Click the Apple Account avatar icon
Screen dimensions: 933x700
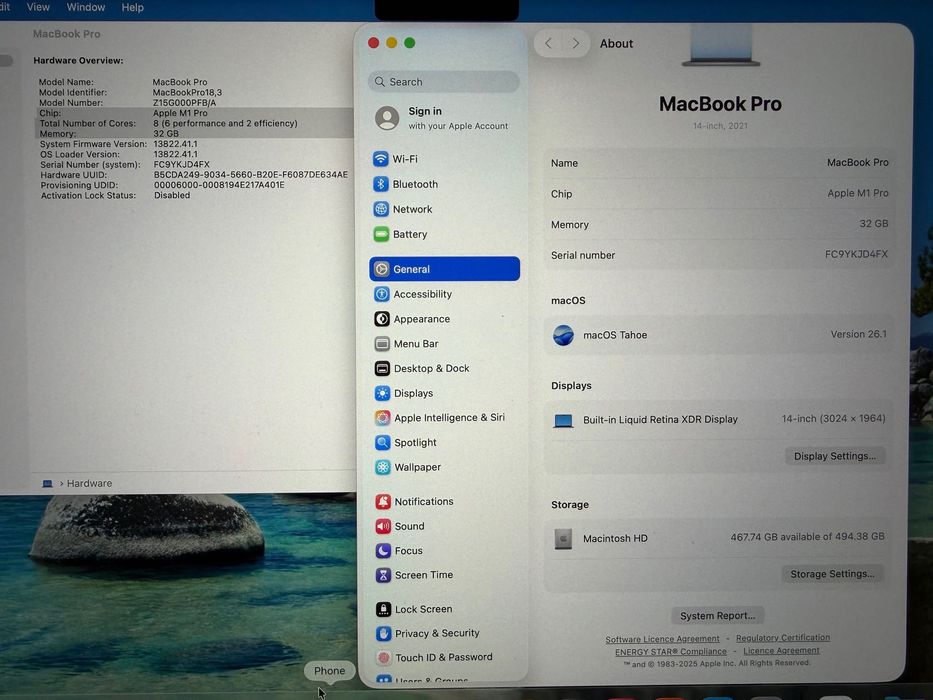387,118
